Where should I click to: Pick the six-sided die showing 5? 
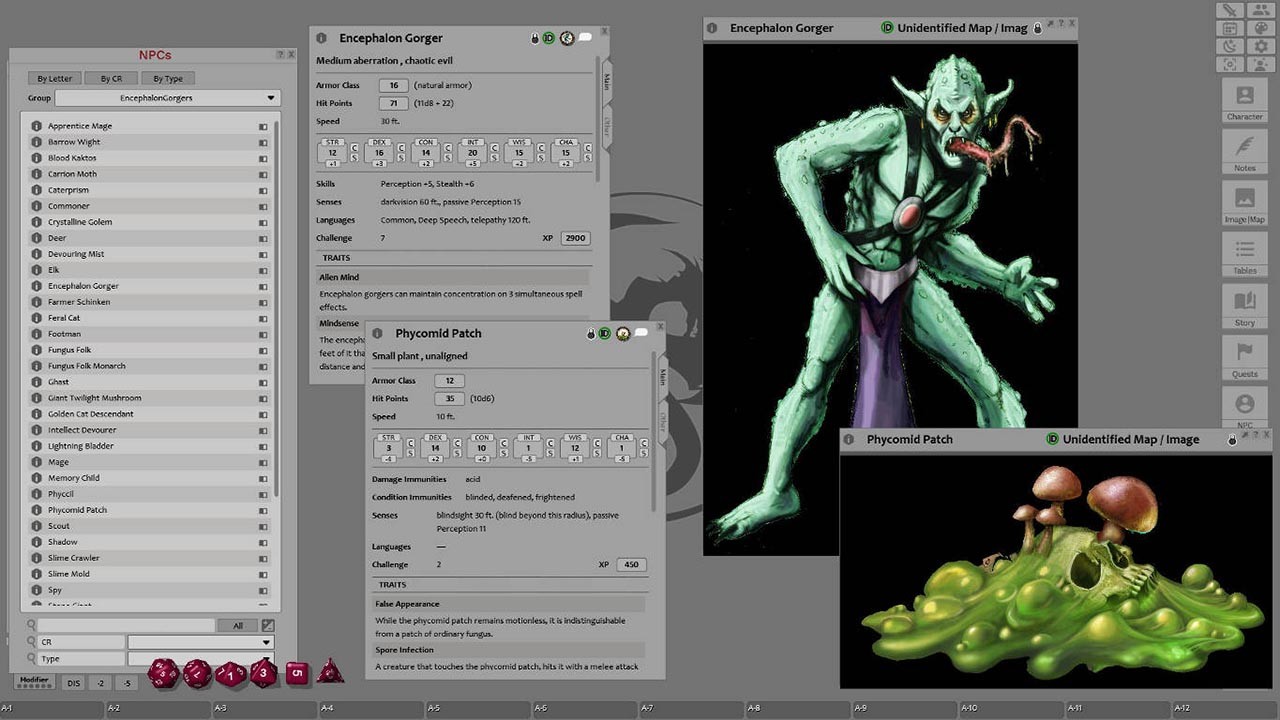[296, 673]
